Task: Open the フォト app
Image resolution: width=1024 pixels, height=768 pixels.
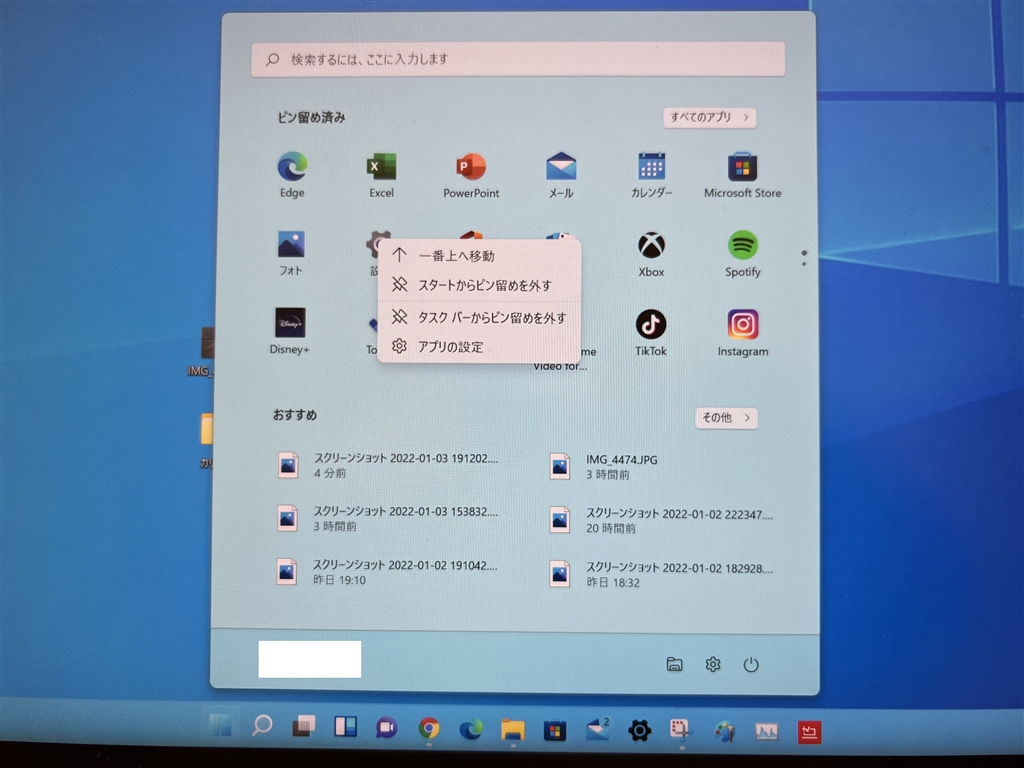Action: click(x=291, y=253)
